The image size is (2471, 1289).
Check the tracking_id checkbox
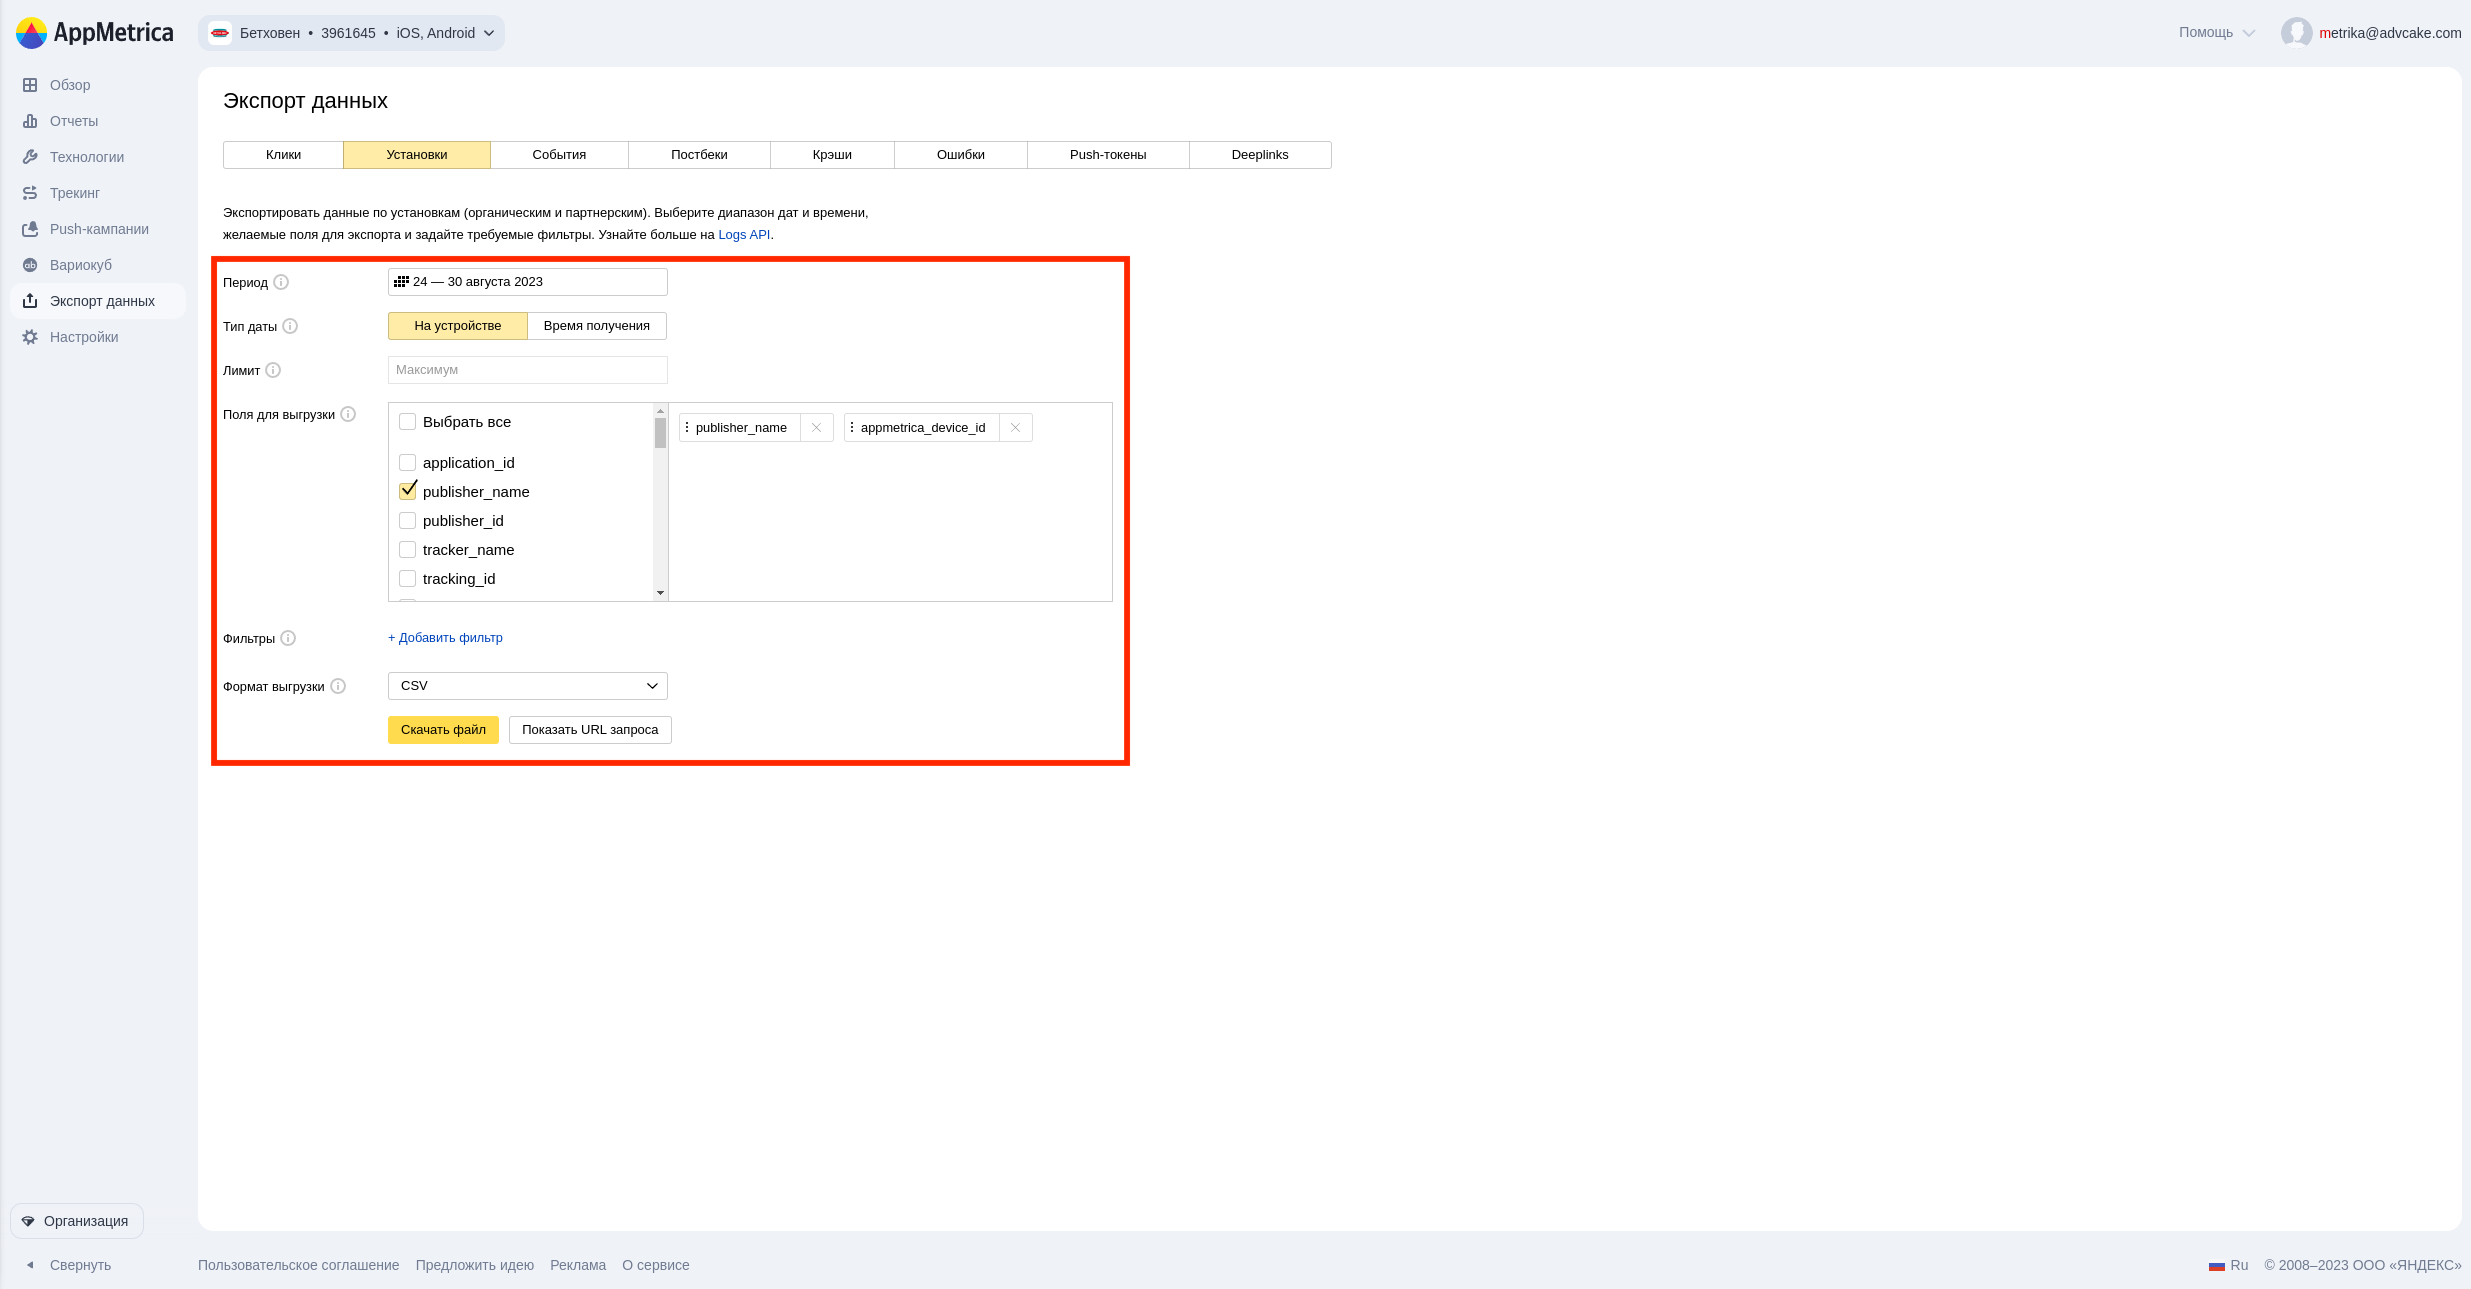point(407,579)
